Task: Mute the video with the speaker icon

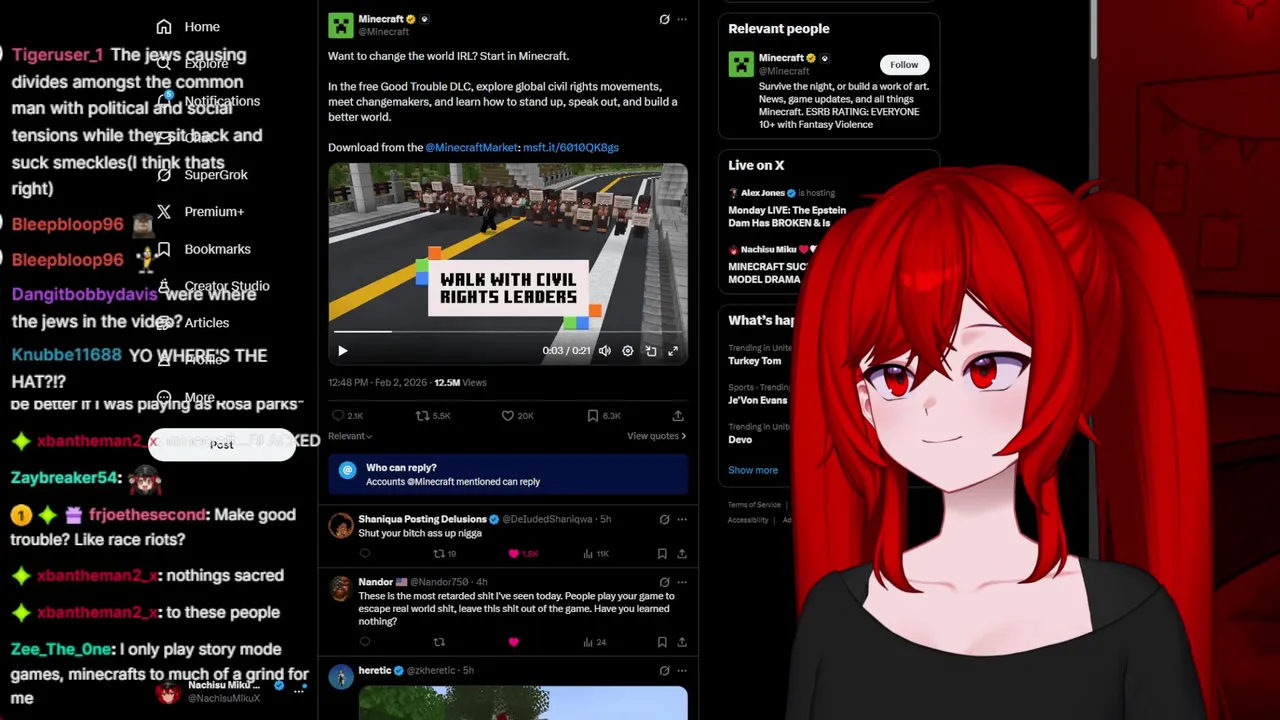Action: (605, 351)
